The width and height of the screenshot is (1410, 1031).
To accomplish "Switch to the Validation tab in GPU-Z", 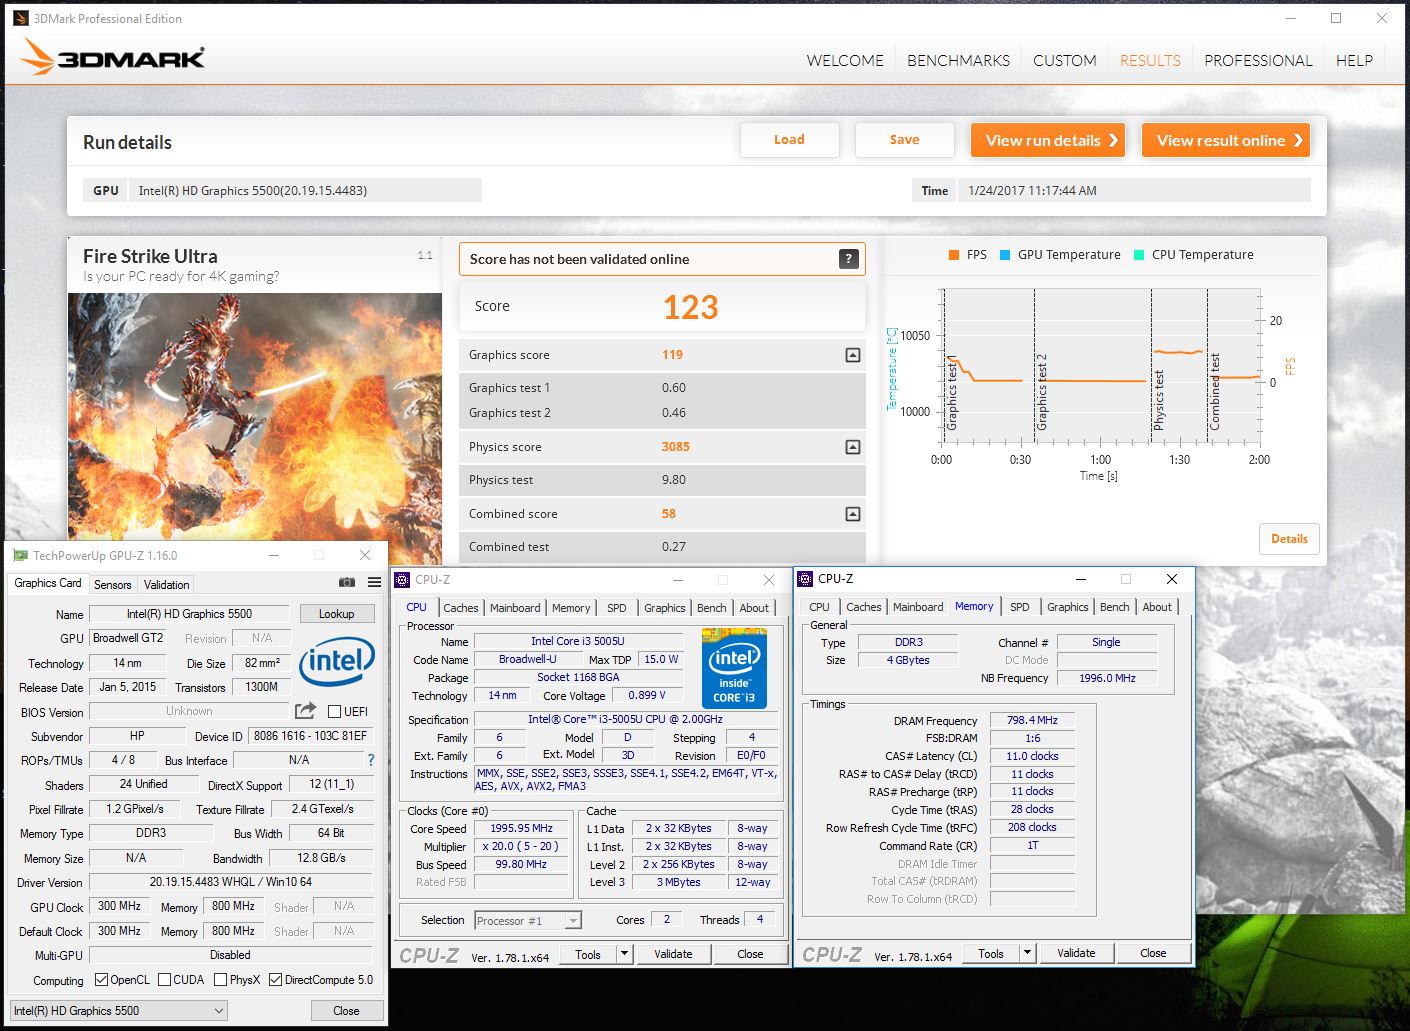I will [x=166, y=585].
